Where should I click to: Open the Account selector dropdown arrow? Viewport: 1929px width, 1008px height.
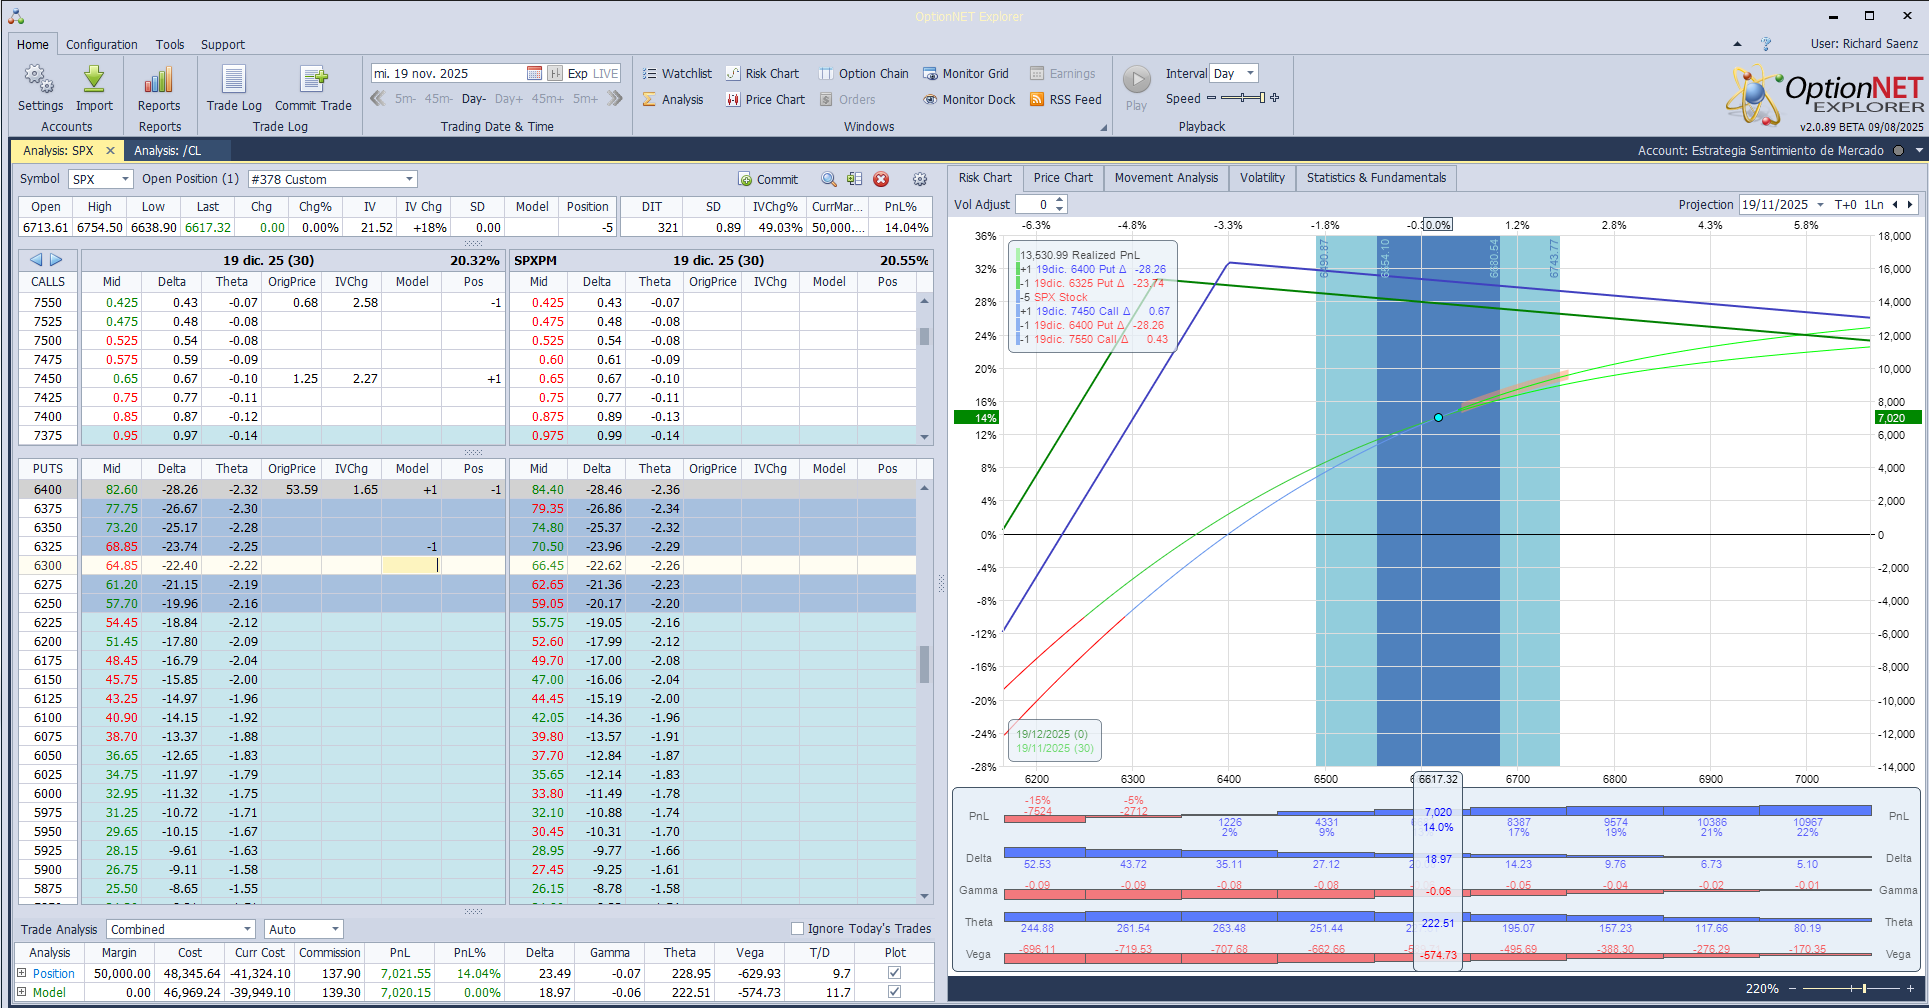1918,150
